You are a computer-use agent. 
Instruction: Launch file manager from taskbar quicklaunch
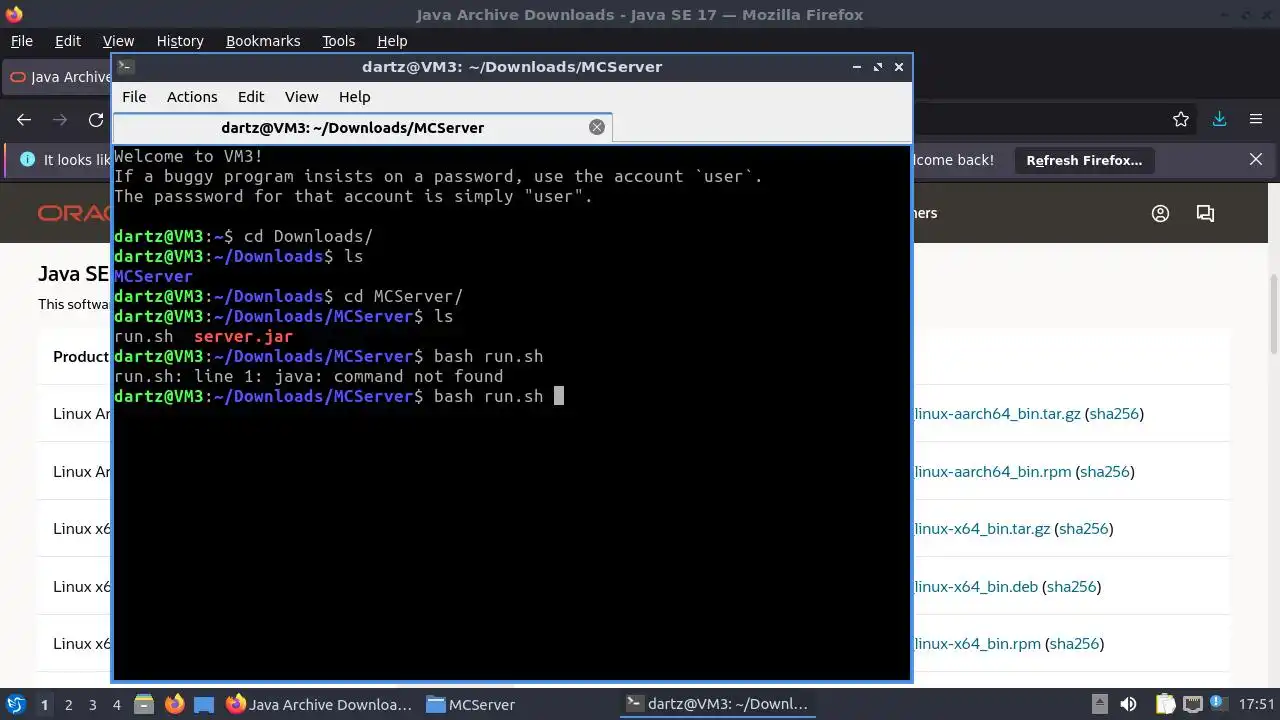pyautogui.click(x=143, y=704)
